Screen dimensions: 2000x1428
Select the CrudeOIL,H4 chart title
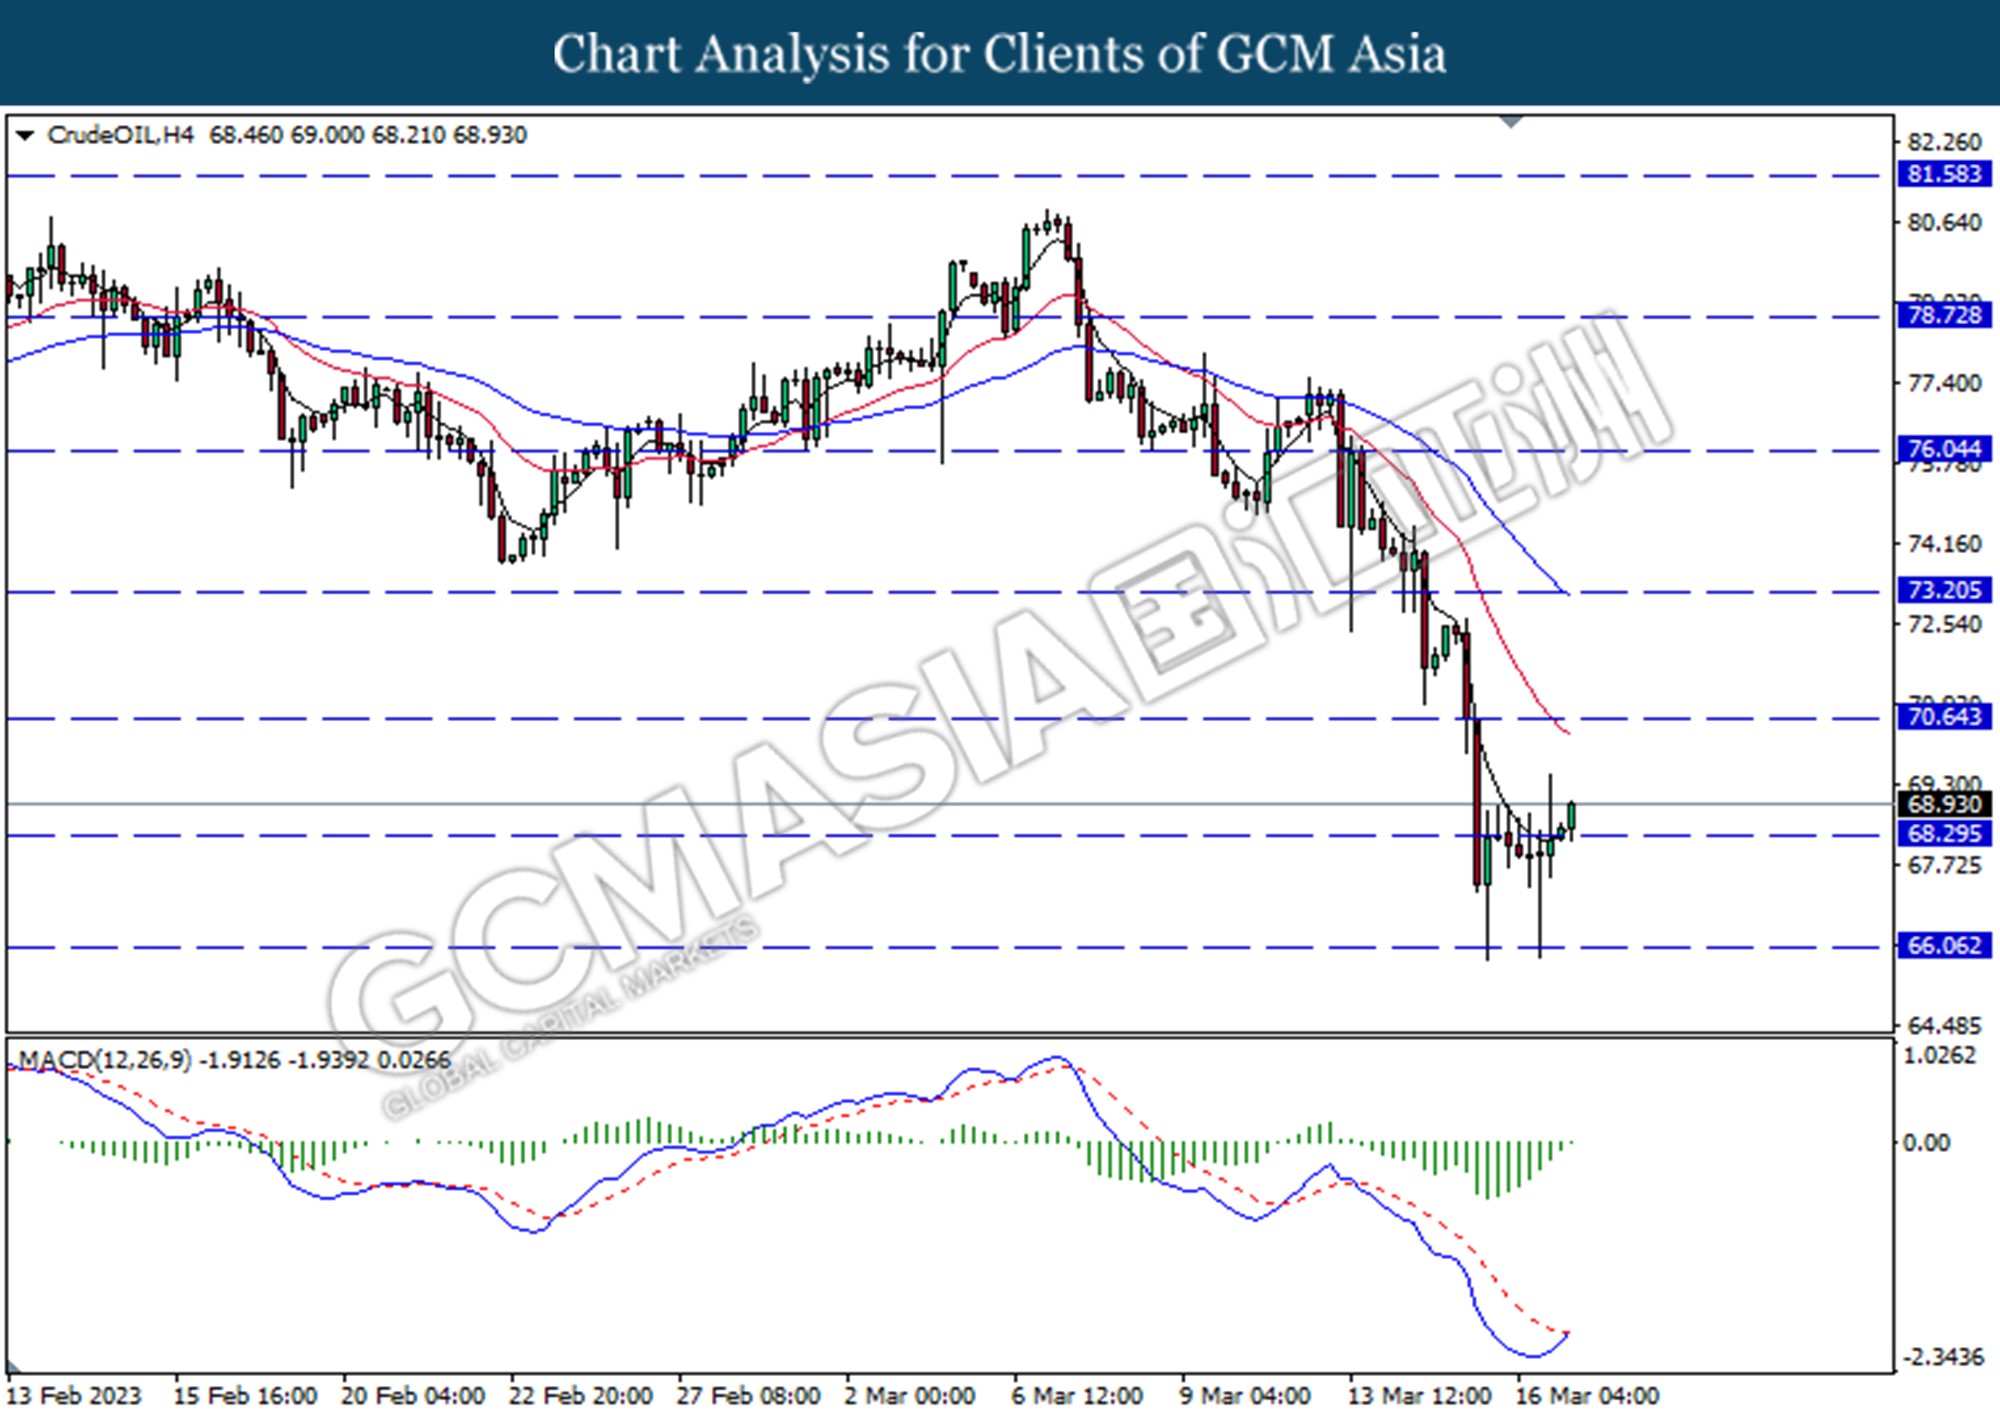120,135
